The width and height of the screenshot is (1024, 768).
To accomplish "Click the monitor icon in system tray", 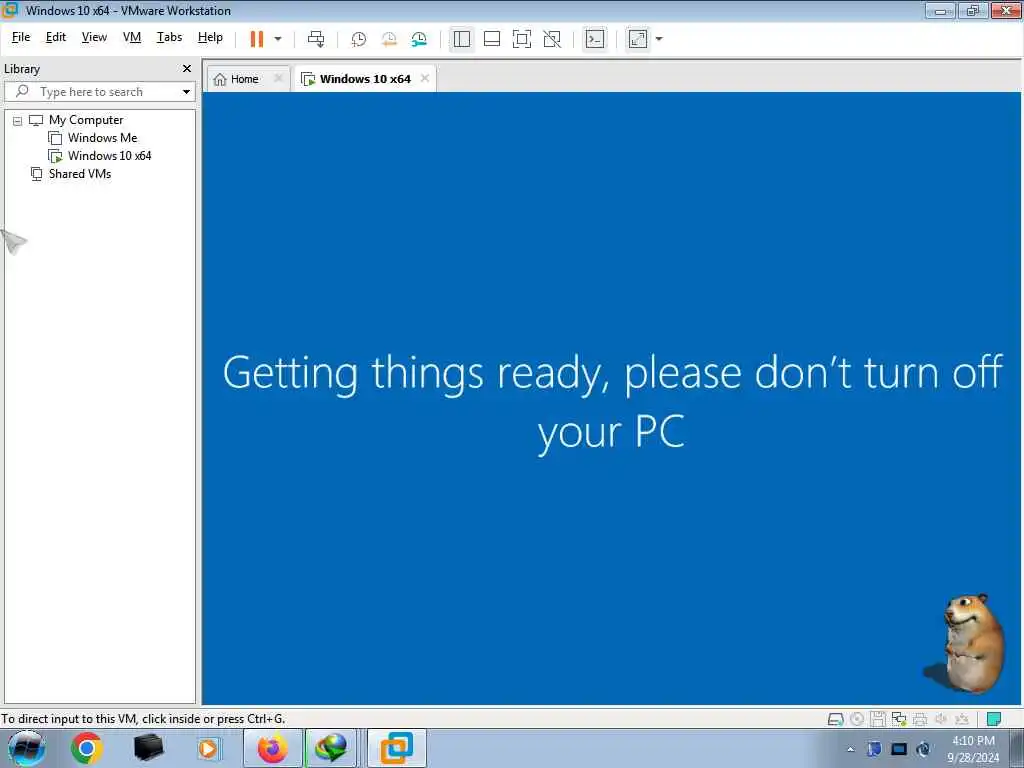I will 899,749.
